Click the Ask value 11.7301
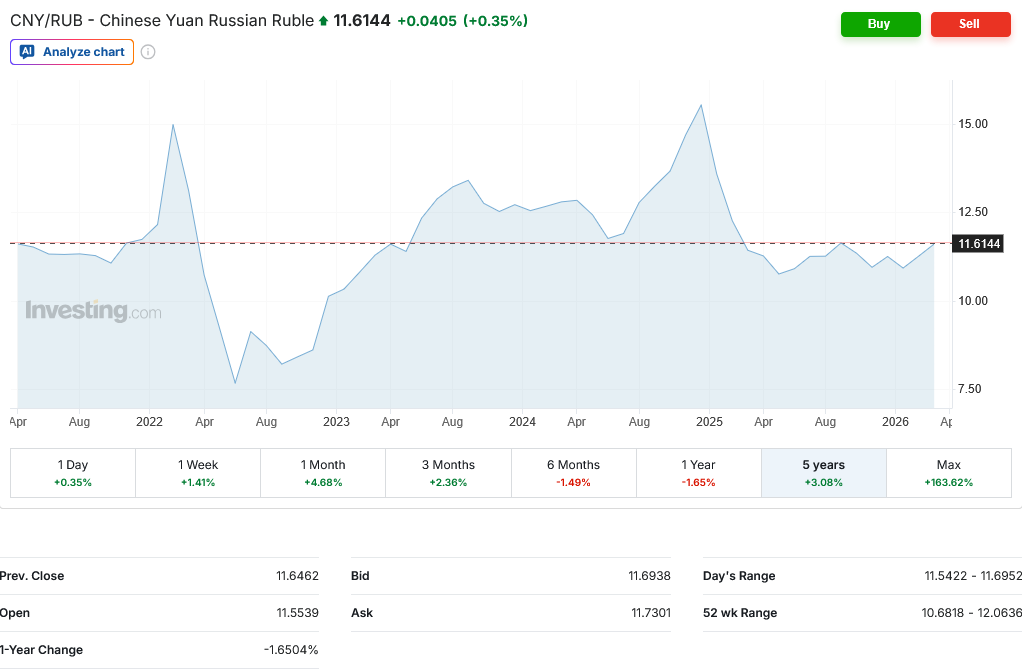1022x671 pixels. (650, 613)
